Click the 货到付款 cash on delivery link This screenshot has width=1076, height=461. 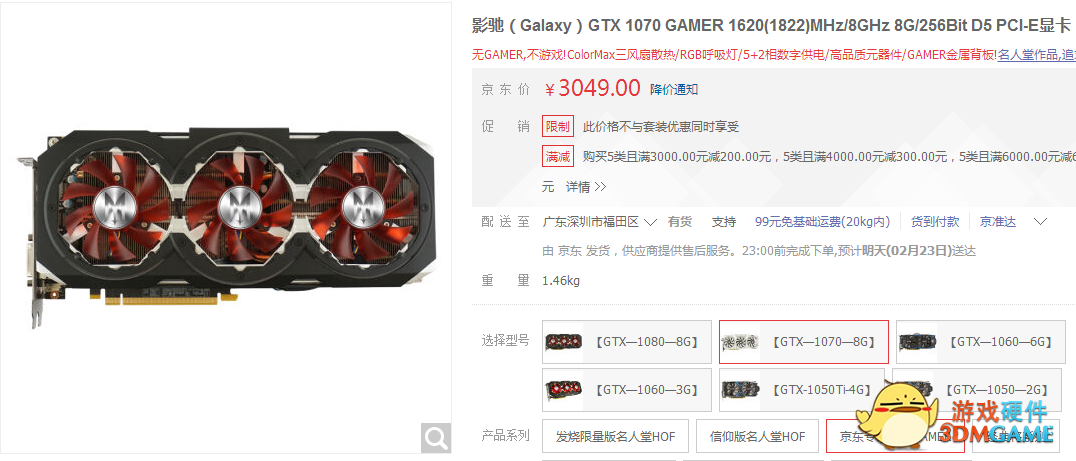click(935, 222)
